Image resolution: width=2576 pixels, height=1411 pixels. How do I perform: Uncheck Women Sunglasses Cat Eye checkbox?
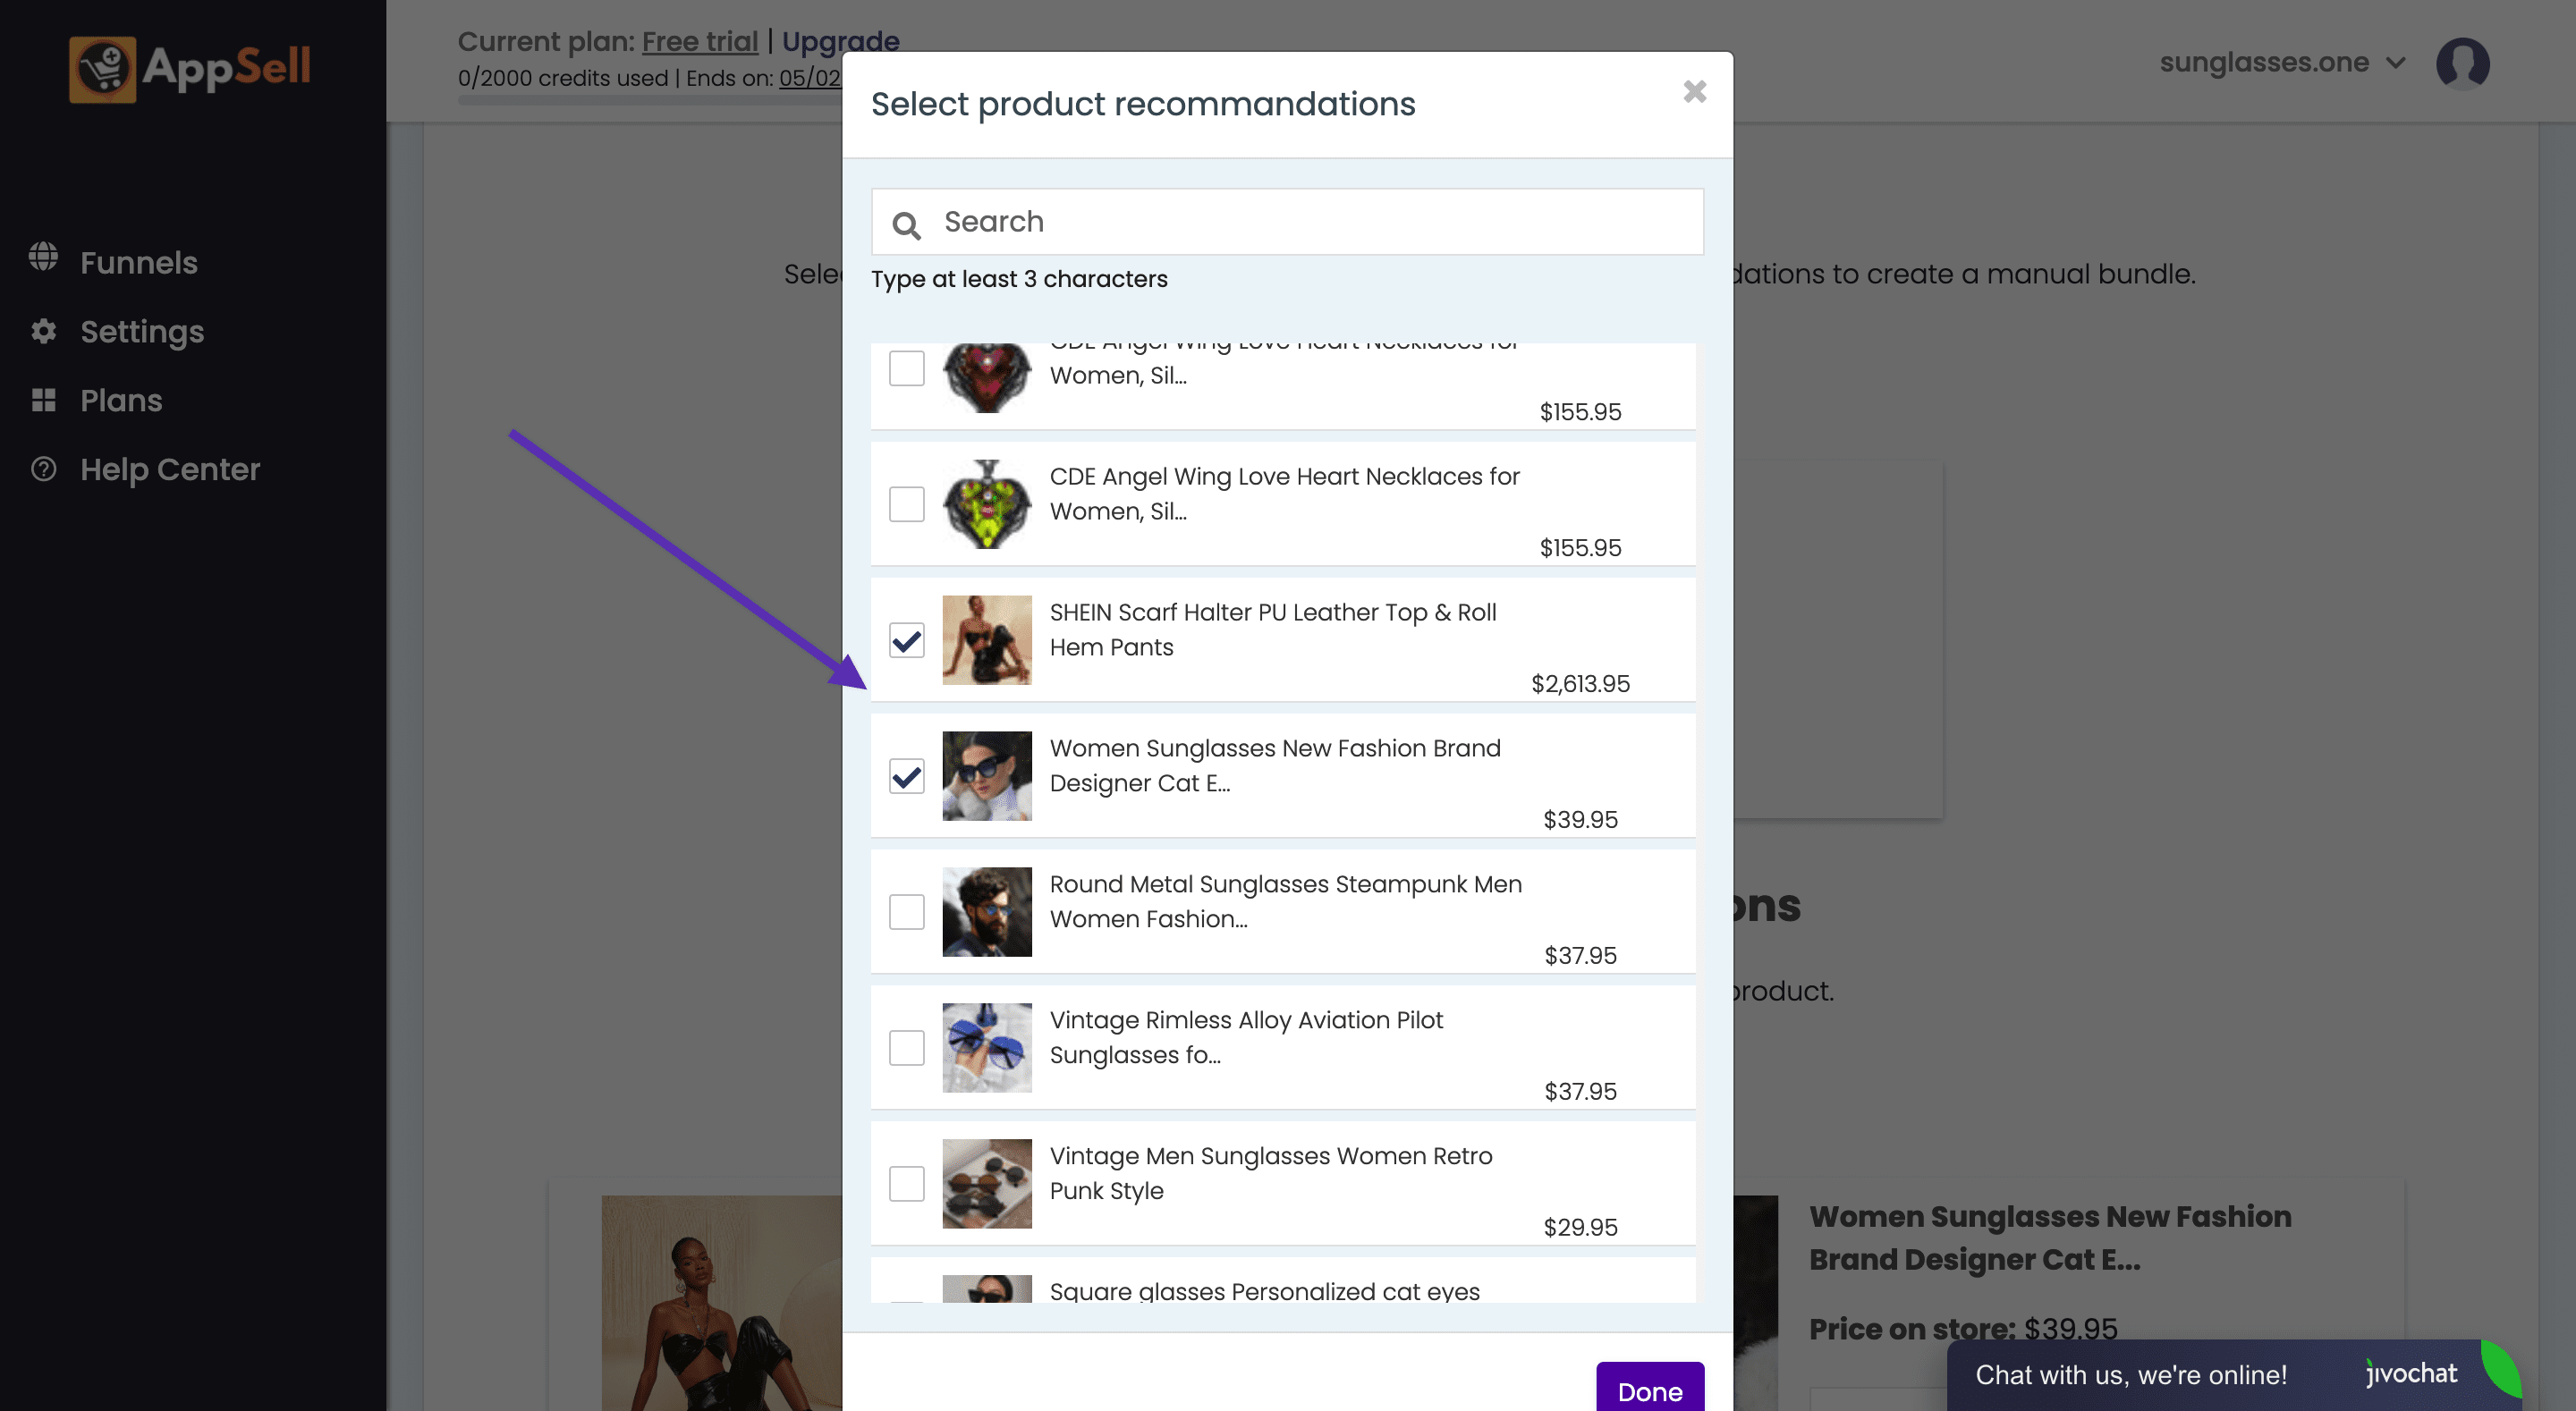coord(906,776)
